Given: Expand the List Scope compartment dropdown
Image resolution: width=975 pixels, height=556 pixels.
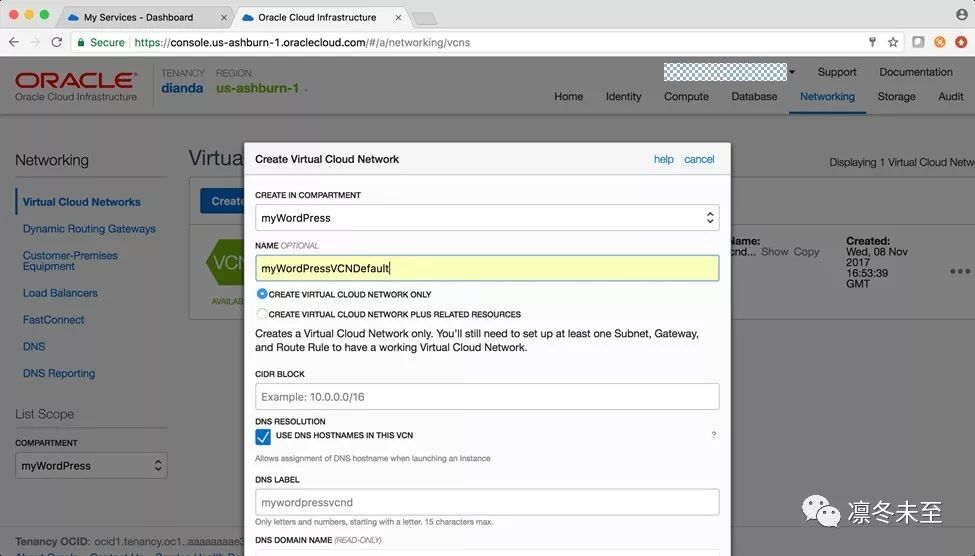Looking at the screenshot, I should tap(91, 465).
